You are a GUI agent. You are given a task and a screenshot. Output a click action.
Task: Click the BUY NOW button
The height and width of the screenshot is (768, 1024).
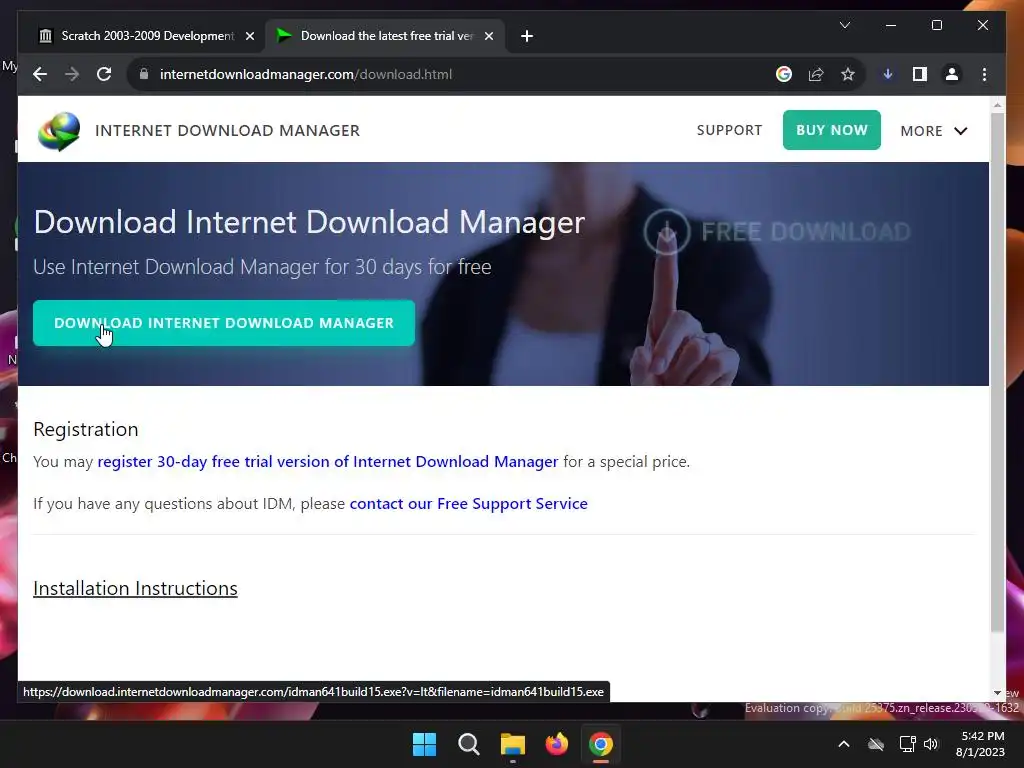pyautogui.click(x=831, y=130)
